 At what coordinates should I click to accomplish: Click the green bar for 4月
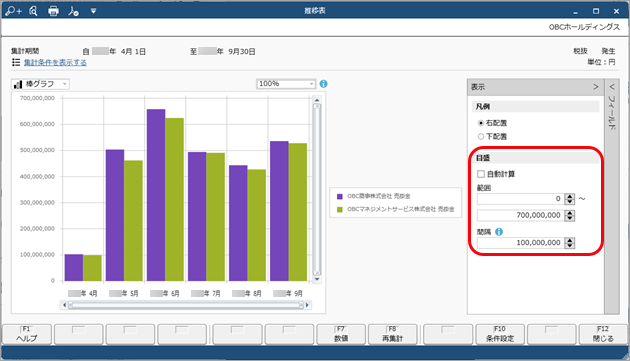[x=92, y=268]
